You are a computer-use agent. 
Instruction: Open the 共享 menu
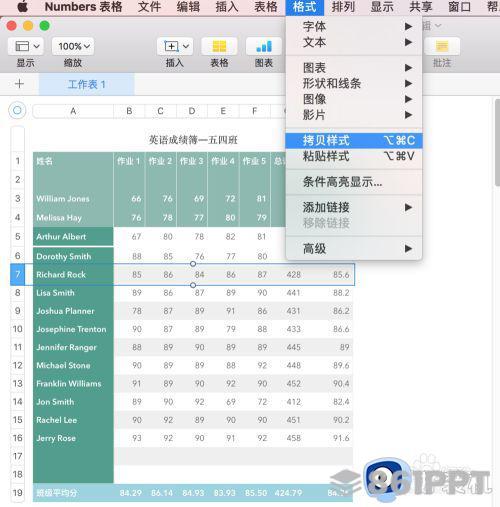[x=421, y=7]
